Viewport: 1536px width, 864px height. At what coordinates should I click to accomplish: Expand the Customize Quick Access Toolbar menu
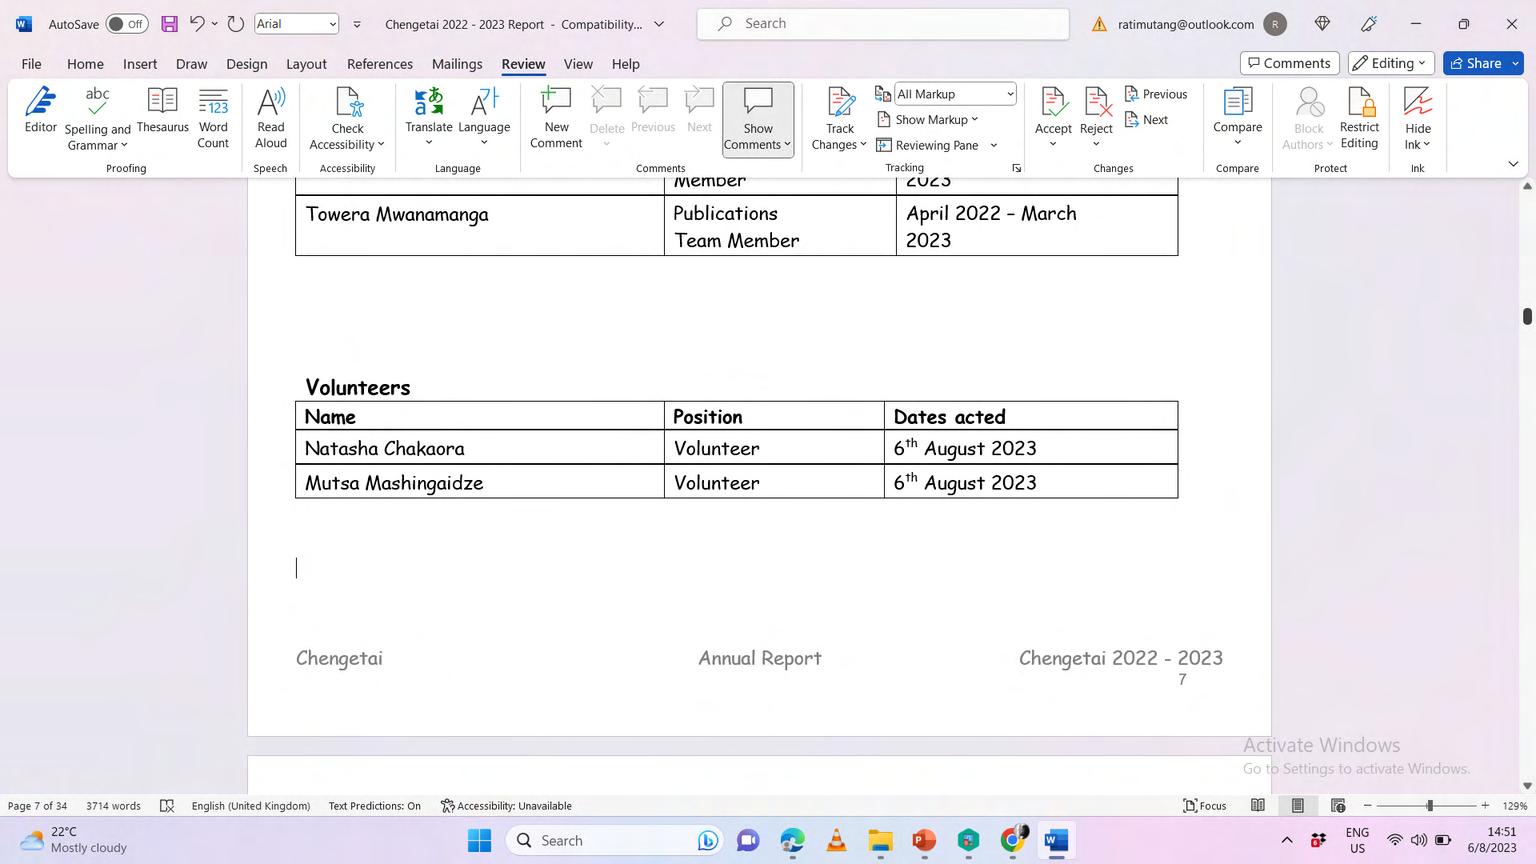coord(357,24)
